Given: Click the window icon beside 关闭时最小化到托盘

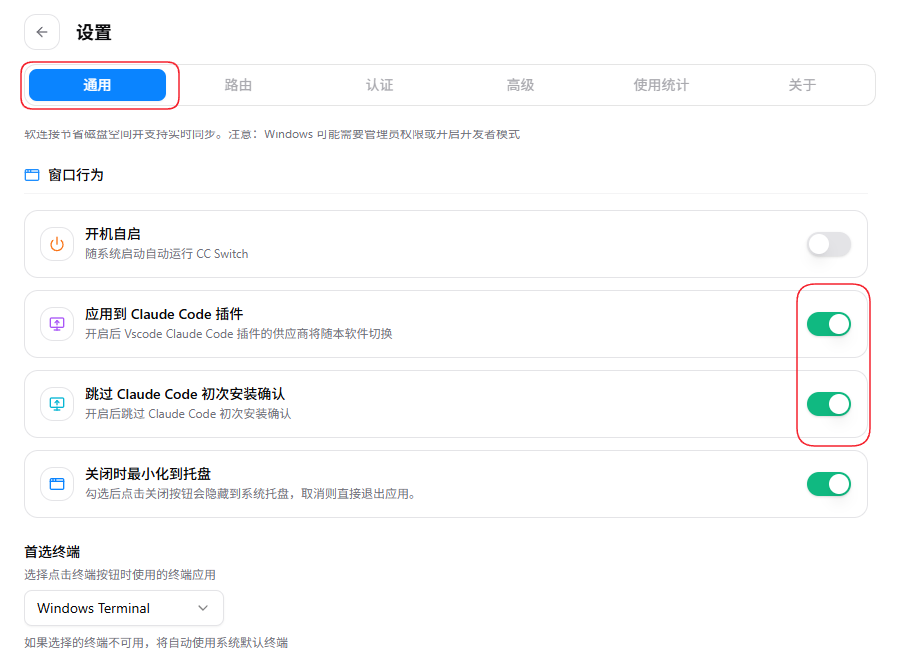Looking at the screenshot, I should [x=57, y=484].
